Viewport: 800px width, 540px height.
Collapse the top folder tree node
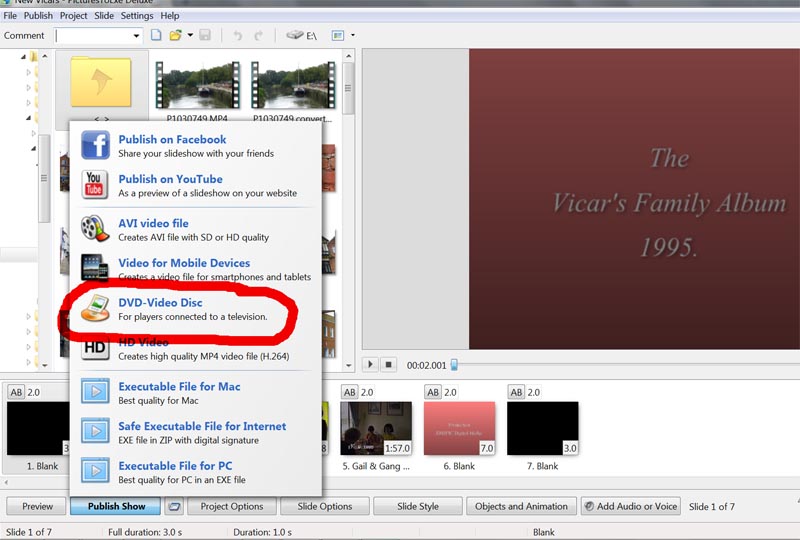23,57
